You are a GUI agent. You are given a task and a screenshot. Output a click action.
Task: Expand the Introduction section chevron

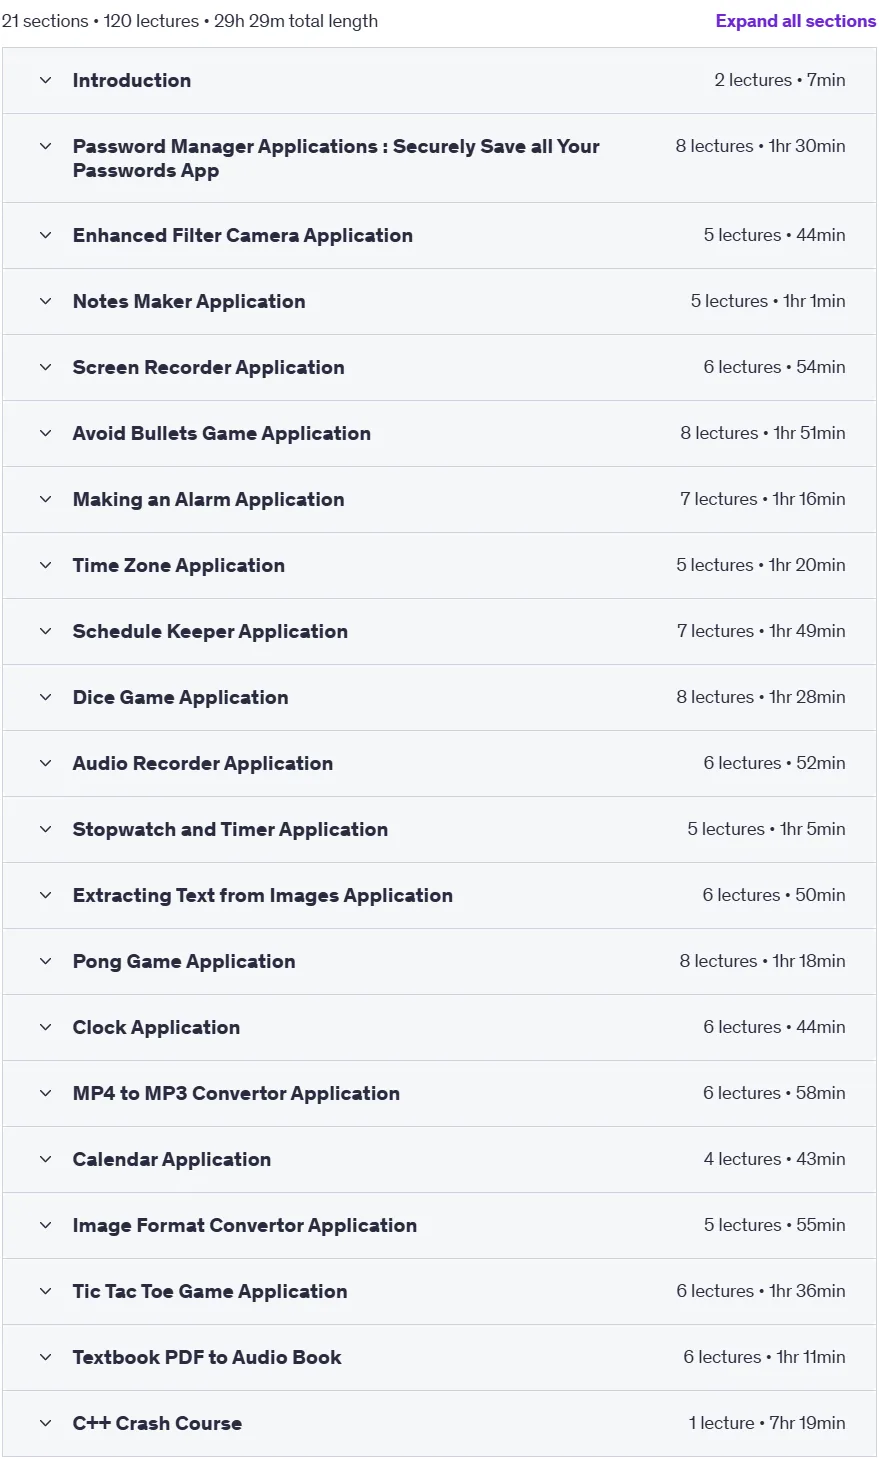45,80
